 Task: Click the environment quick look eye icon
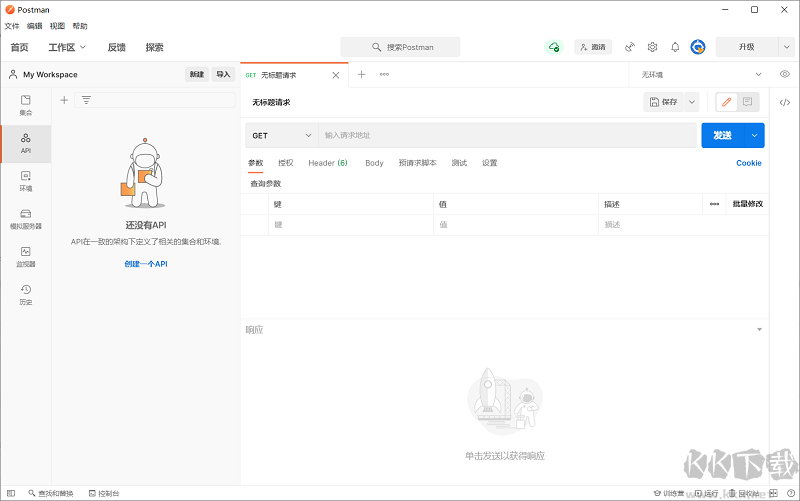[785, 74]
